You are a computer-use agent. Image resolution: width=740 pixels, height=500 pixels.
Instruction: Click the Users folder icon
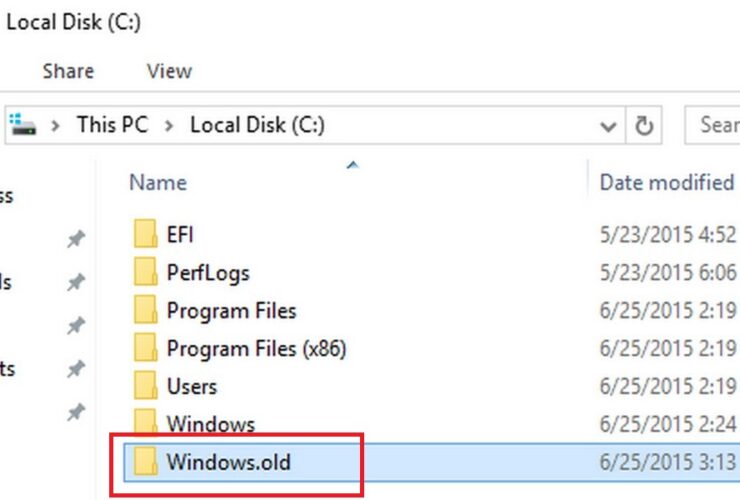pyautogui.click(x=145, y=386)
